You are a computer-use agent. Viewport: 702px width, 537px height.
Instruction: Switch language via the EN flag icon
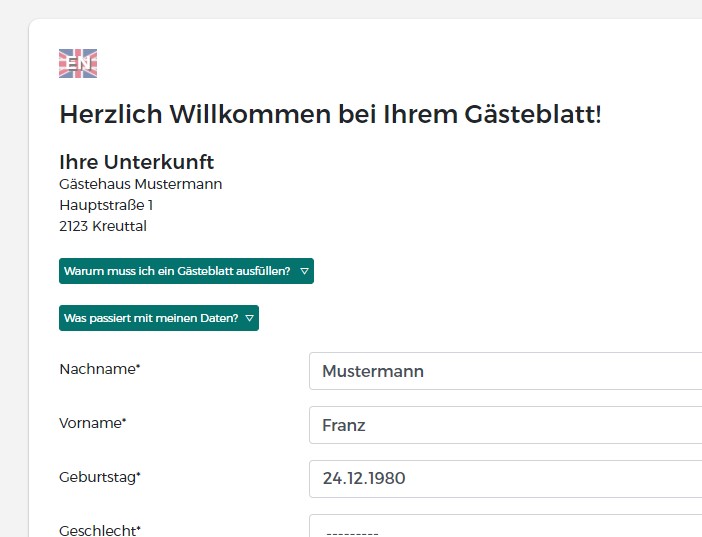pyautogui.click(x=78, y=63)
